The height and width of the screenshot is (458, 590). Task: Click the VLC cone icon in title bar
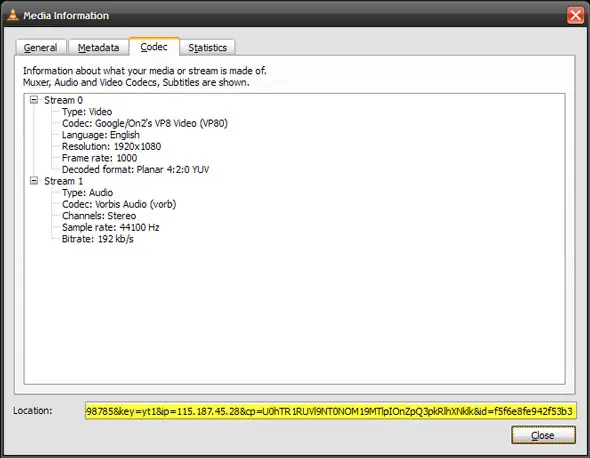click(x=13, y=15)
